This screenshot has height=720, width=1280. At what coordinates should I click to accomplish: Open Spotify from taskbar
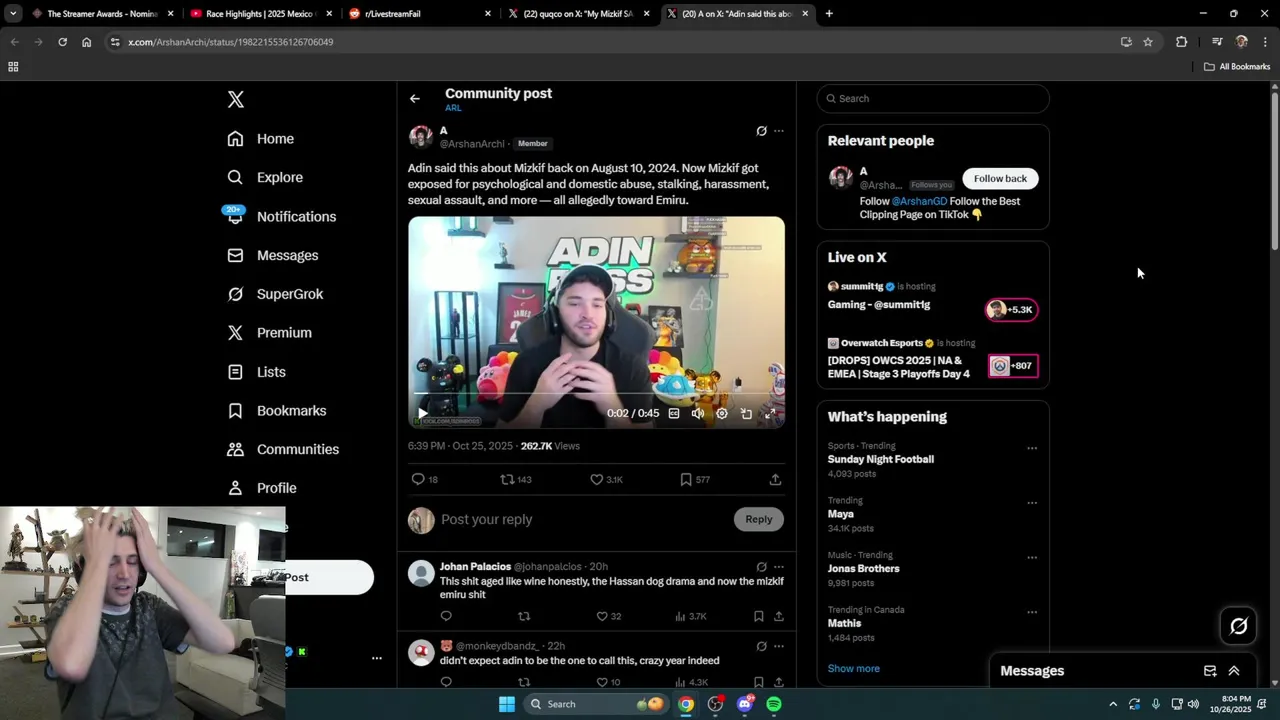774,704
